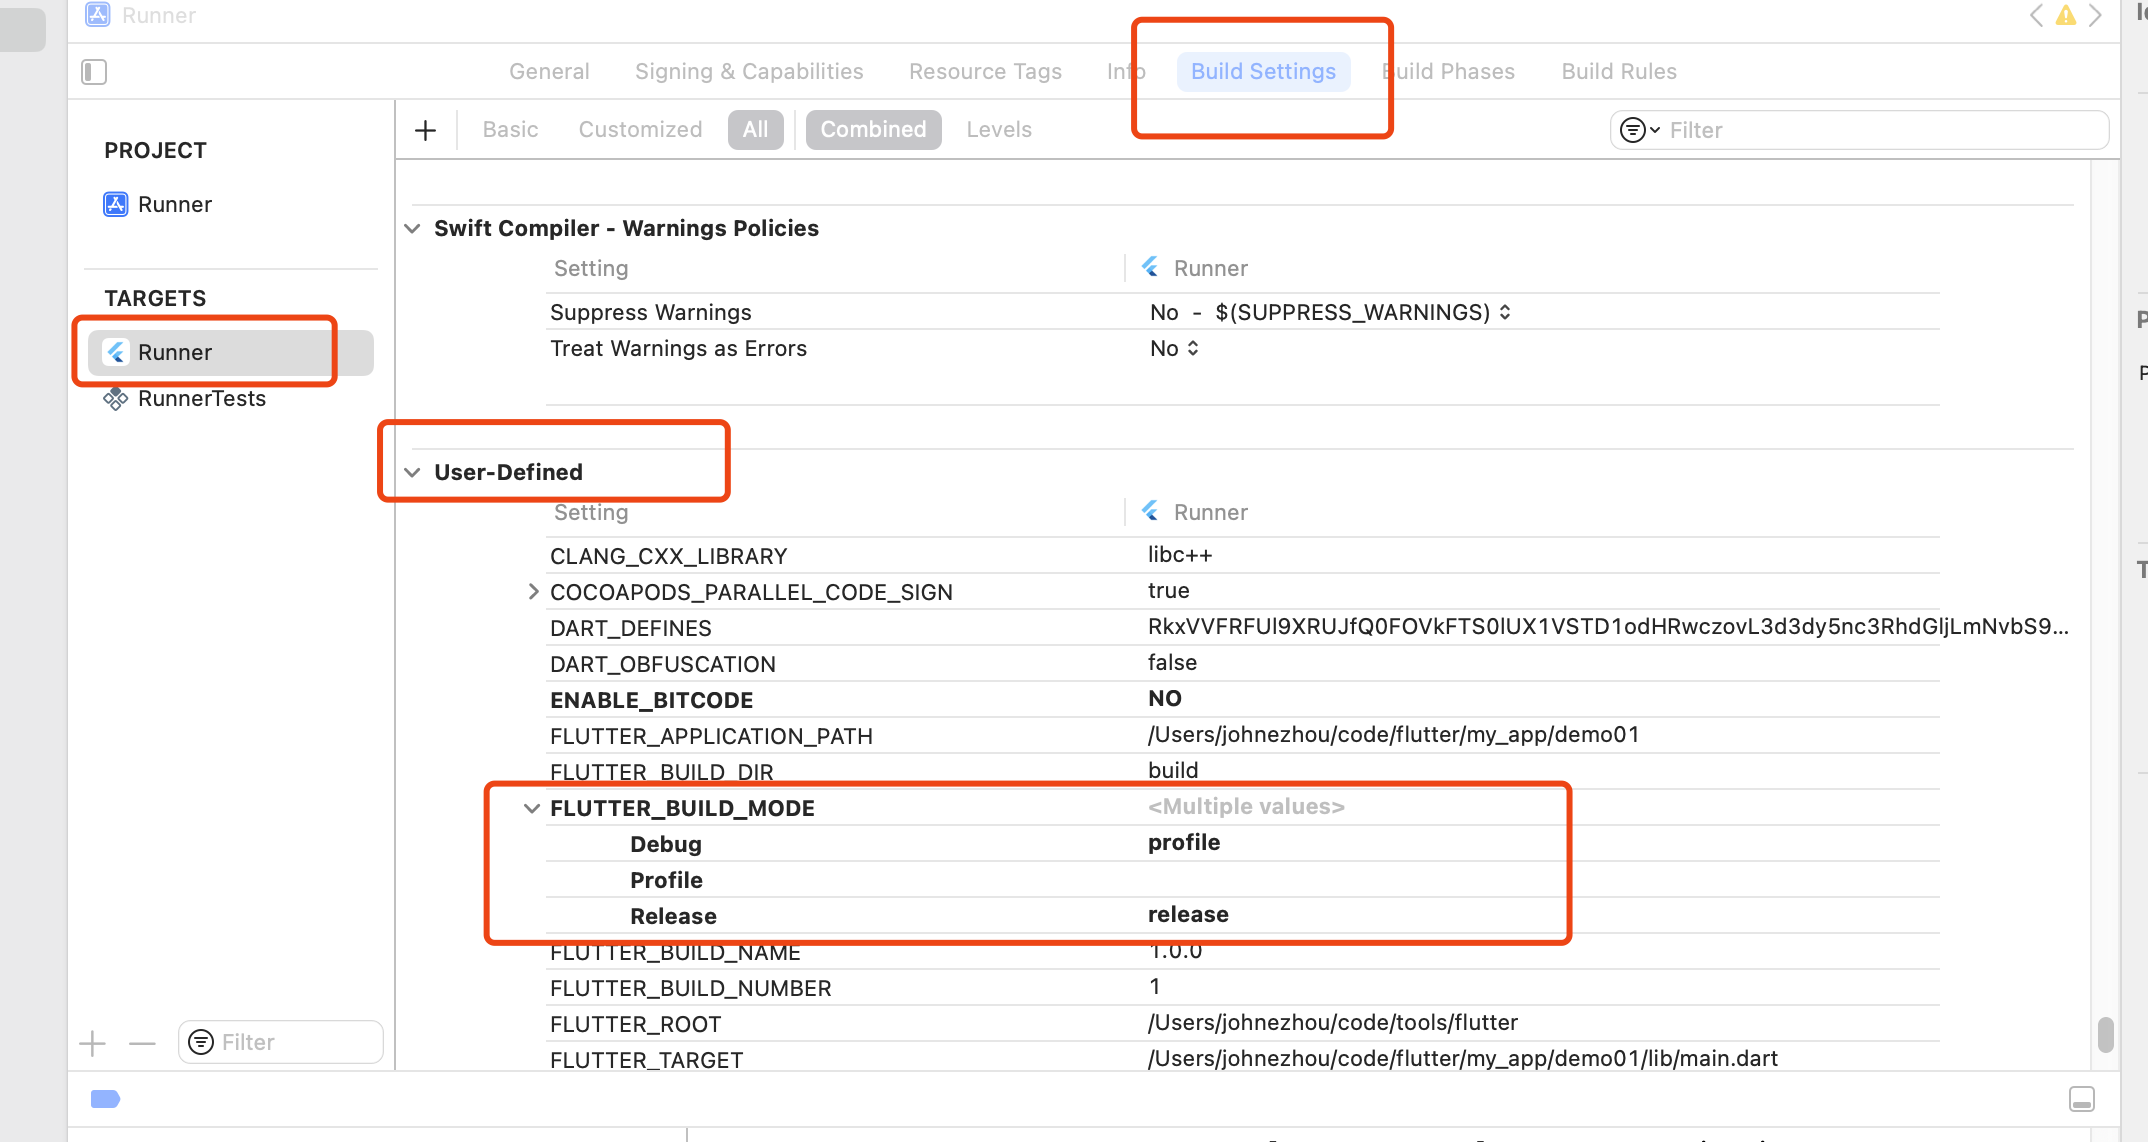Toggle the targets sidebar visibility icon
Viewport: 2148px width, 1142px height.
click(94, 72)
